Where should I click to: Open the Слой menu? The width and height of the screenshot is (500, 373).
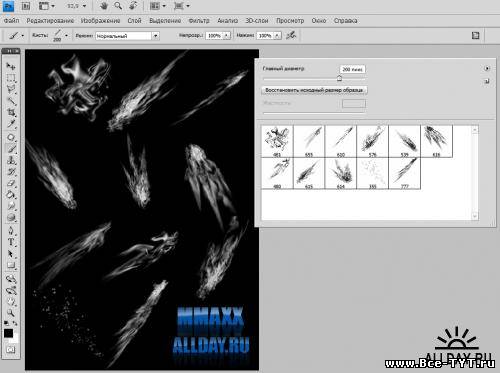(134, 21)
